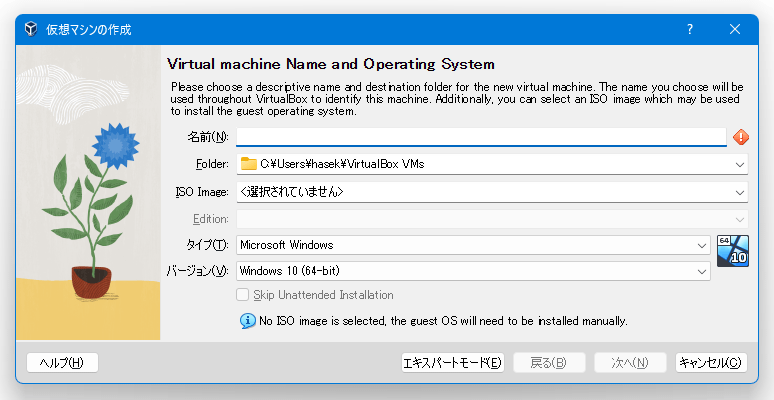The height and width of the screenshot is (400, 774).
Task: Click the 仮想マシンの作成 window title
Action: pos(89,30)
